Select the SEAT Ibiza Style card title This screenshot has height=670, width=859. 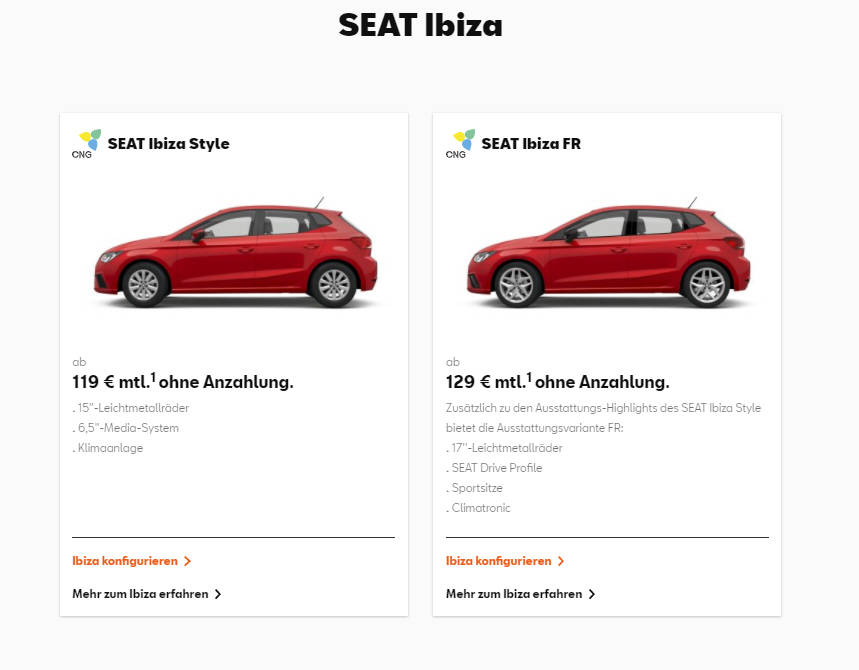coord(169,144)
